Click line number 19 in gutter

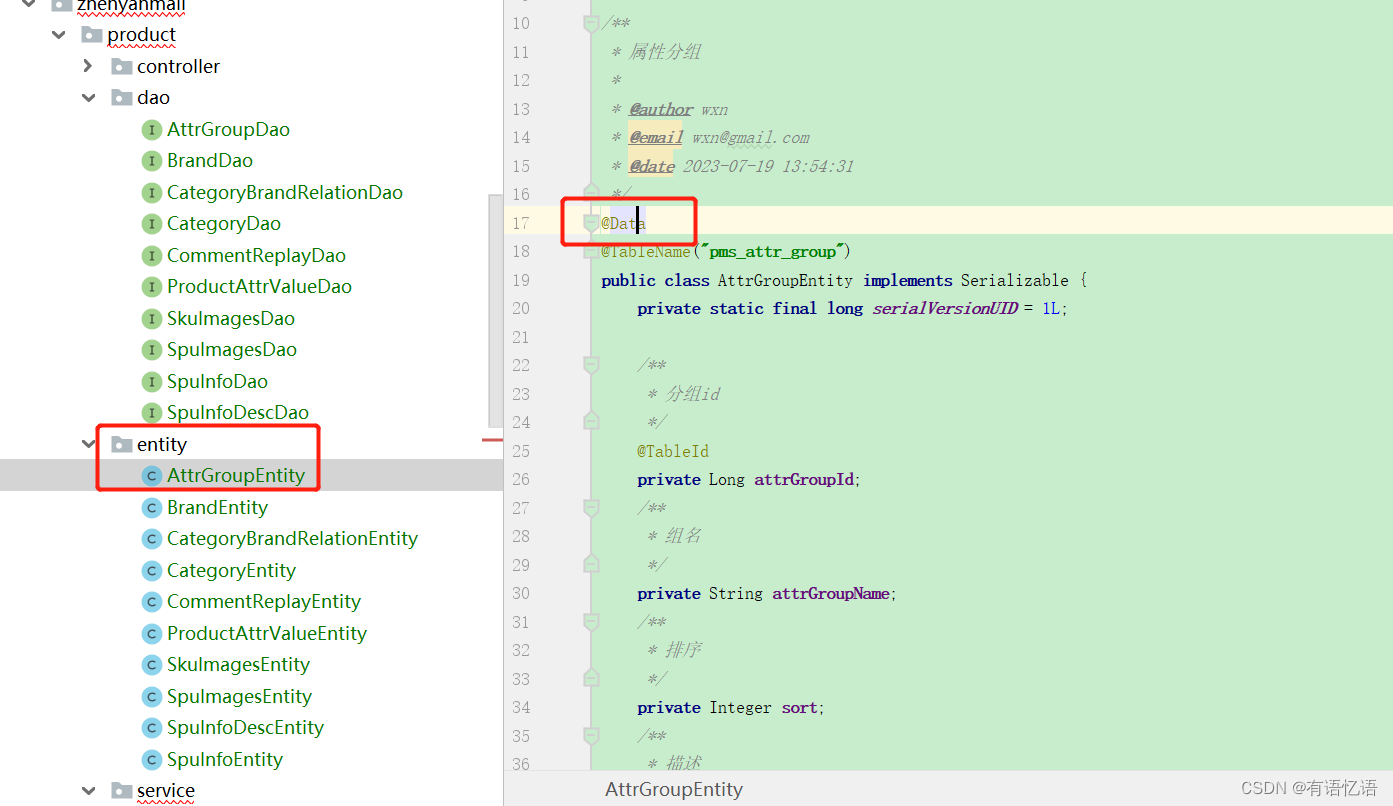tap(520, 280)
